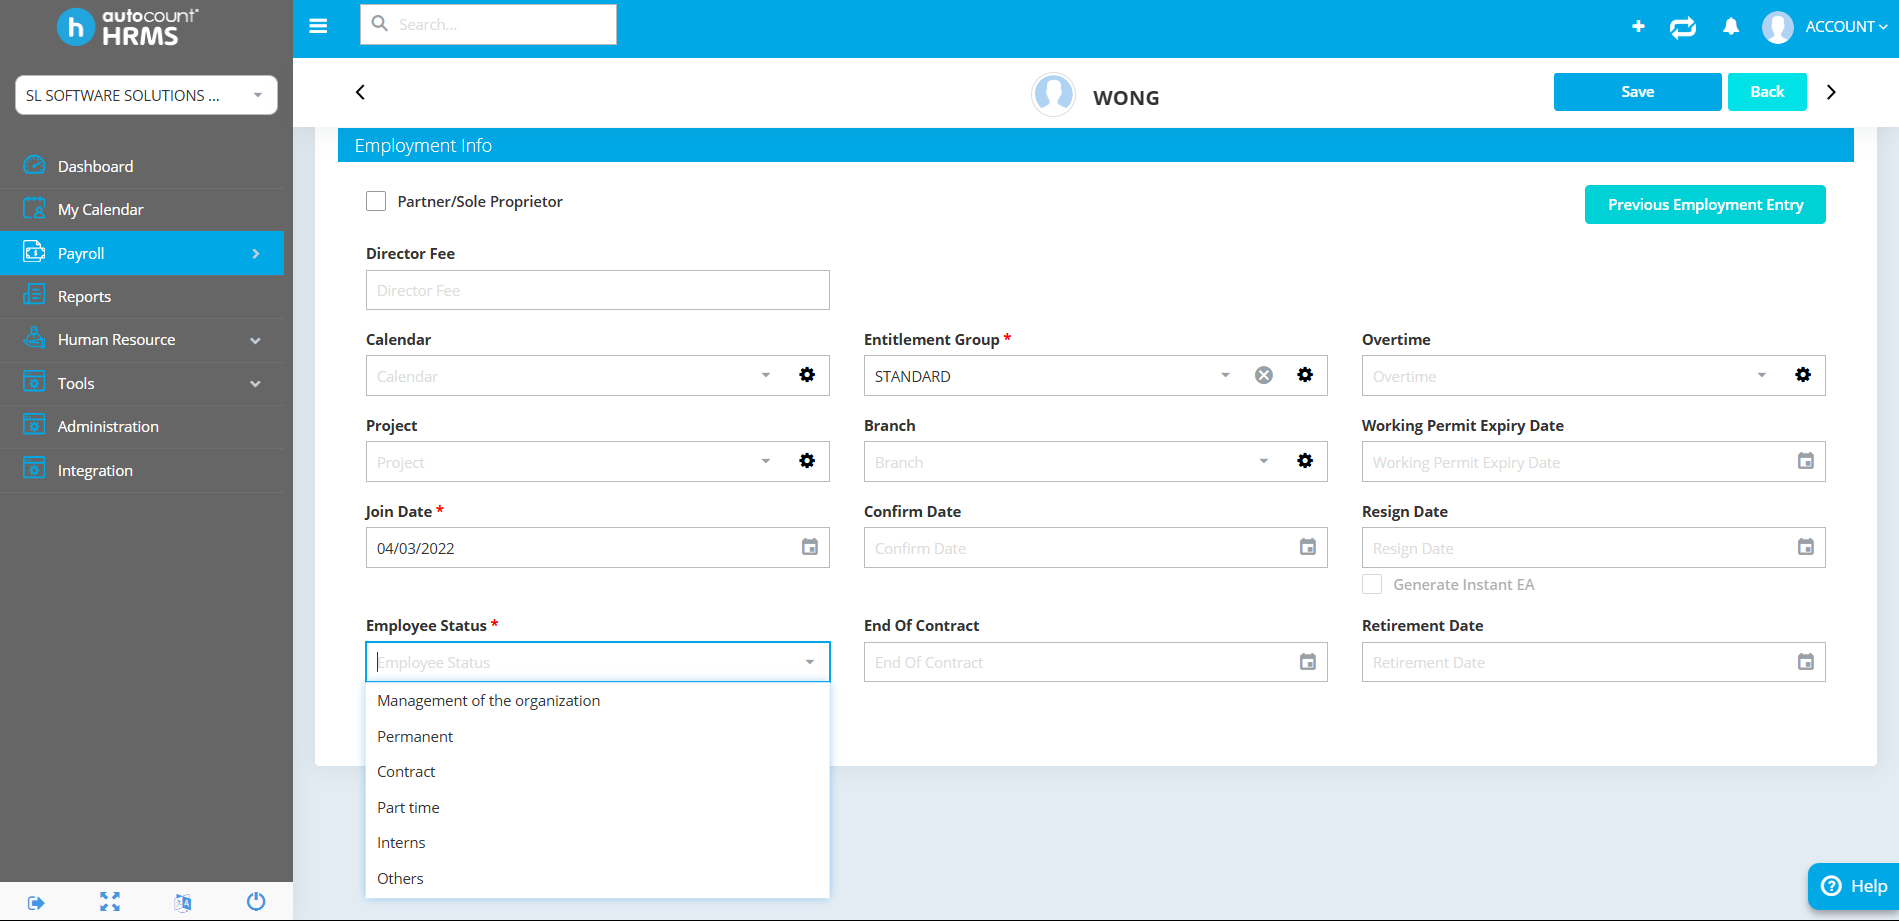Screen dimensions: 1899x921
Task: Click the sync/refresh icon in top bar
Action: (x=1683, y=27)
